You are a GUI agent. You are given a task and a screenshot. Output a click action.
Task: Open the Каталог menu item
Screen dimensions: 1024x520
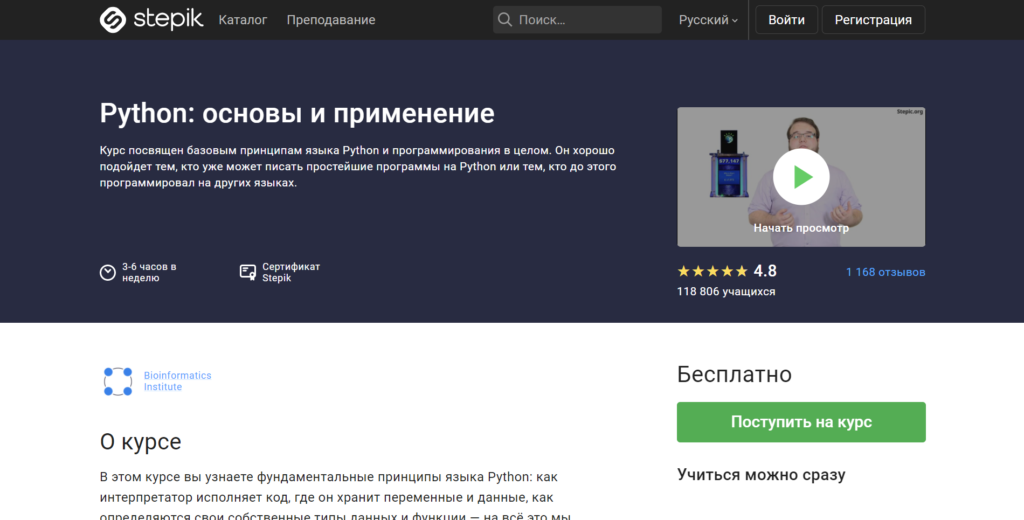pyautogui.click(x=243, y=20)
